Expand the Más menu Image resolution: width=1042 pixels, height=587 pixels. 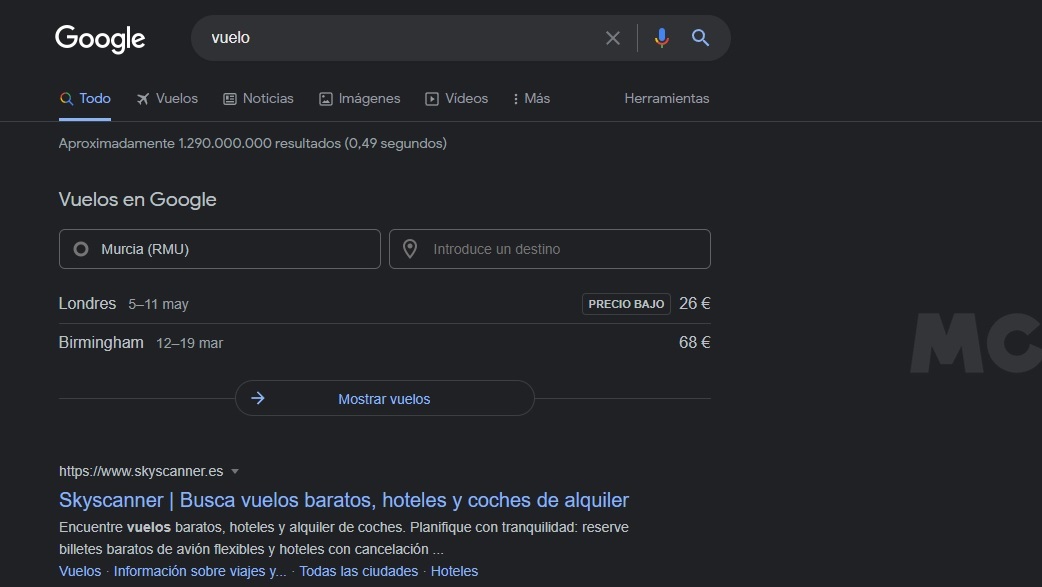coord(531,98)
